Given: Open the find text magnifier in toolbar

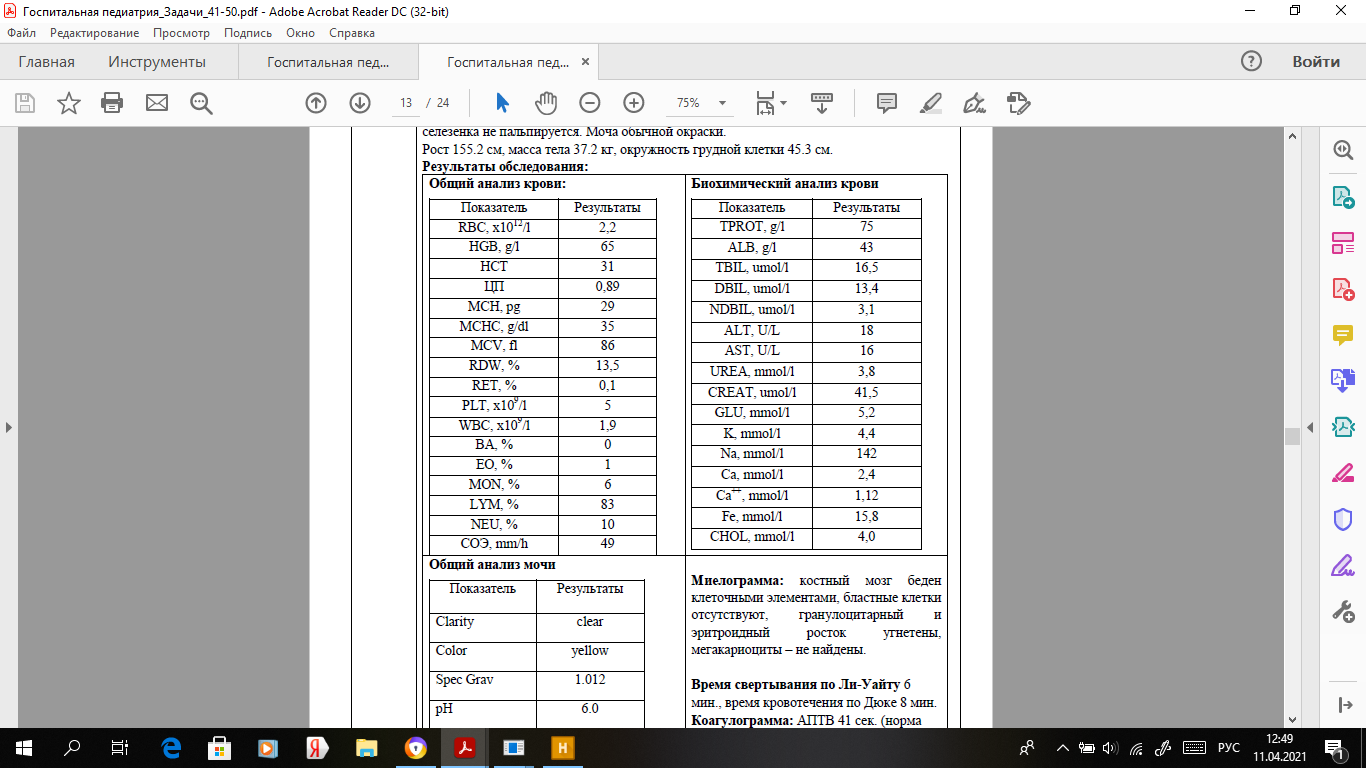Looking at the screenshot, I should [x=201, y=103].
